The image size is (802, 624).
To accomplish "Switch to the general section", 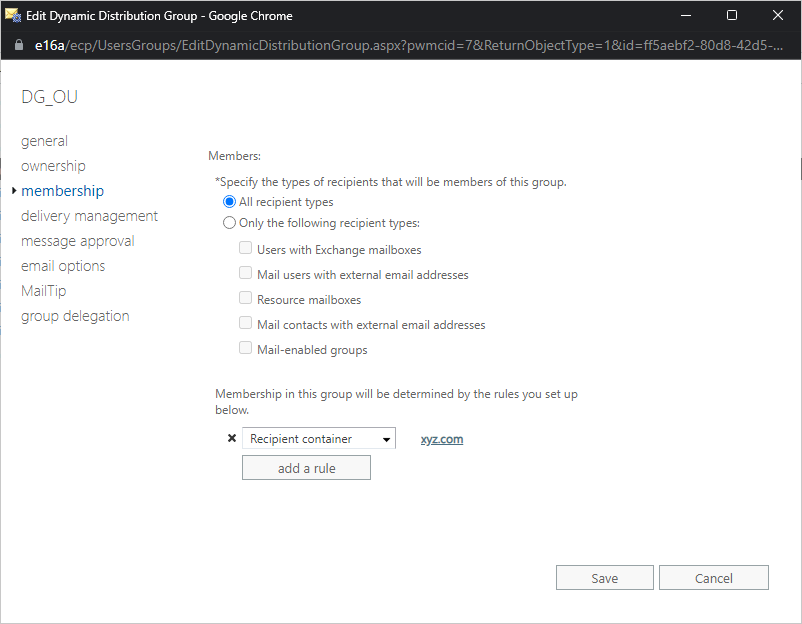I will pos(44,140).
